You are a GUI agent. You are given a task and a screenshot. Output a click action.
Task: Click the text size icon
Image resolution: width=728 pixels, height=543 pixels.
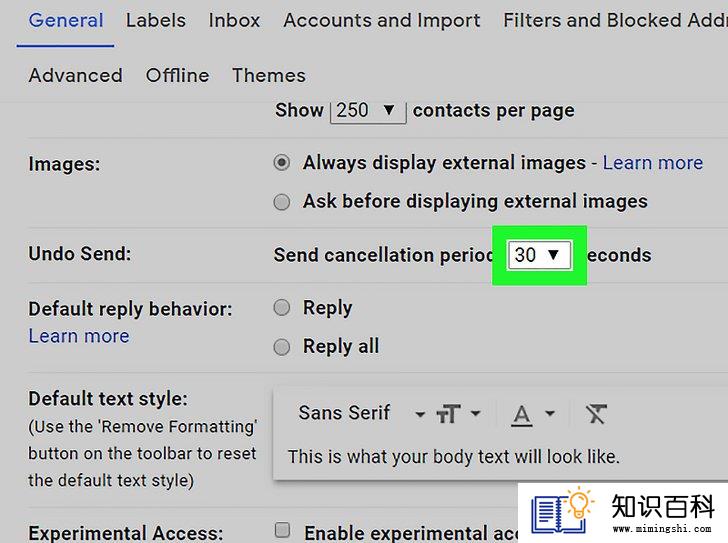(x=448, y=414)
